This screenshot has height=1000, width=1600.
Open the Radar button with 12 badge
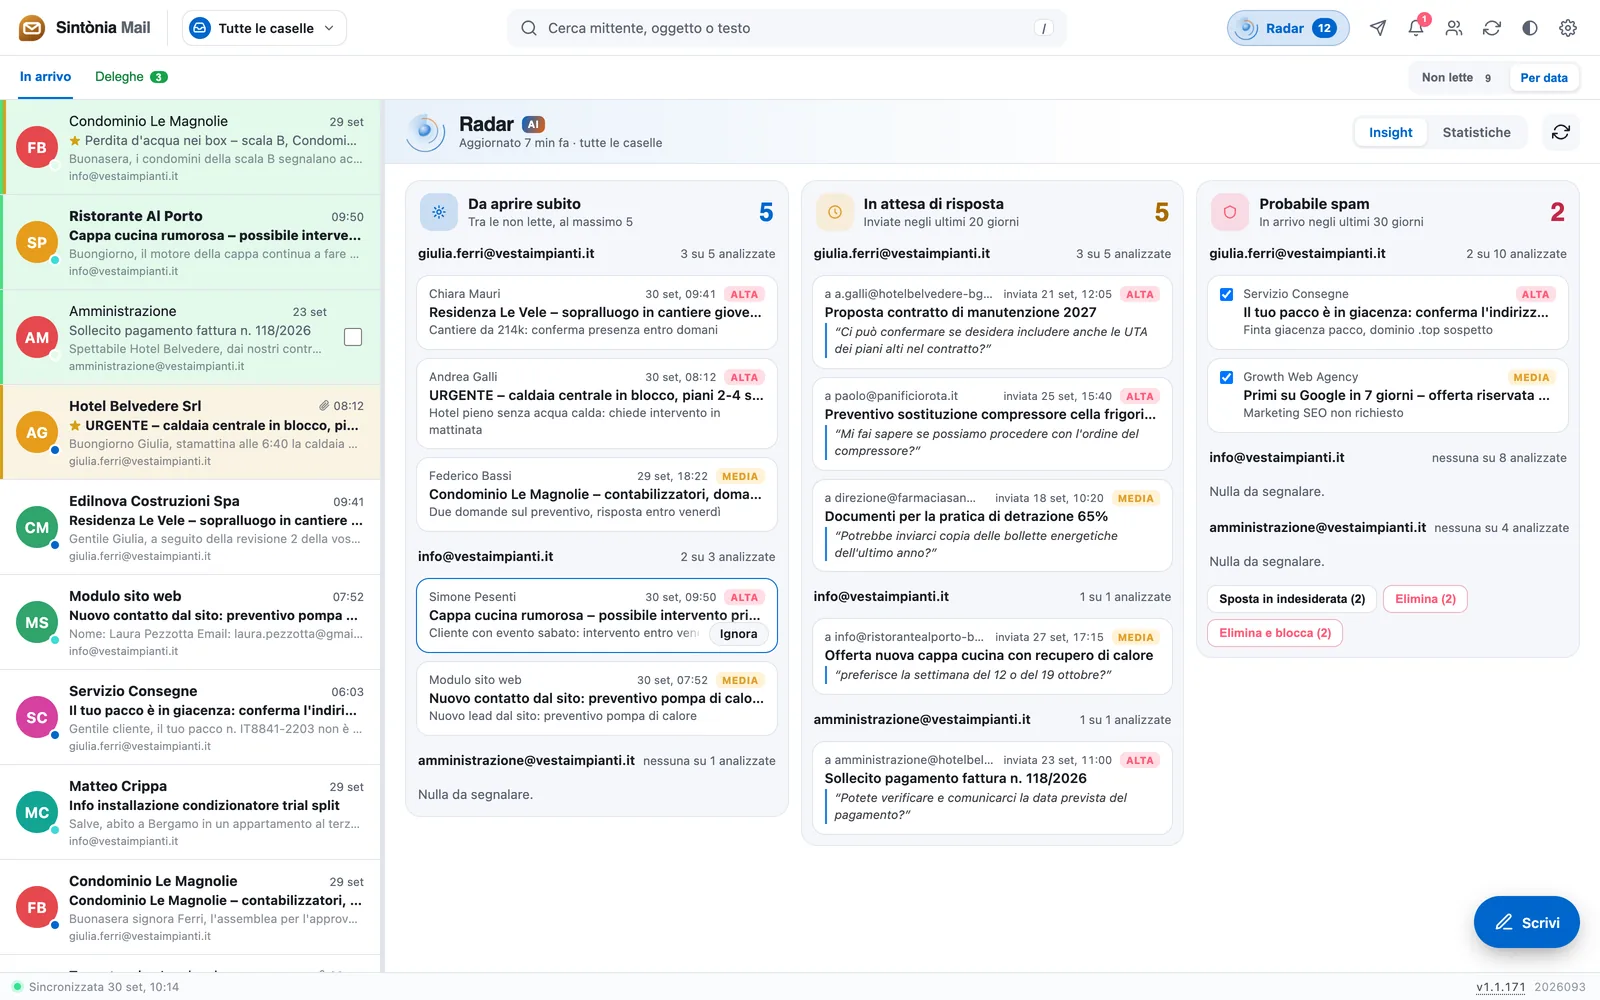[x=1288, y=28]
